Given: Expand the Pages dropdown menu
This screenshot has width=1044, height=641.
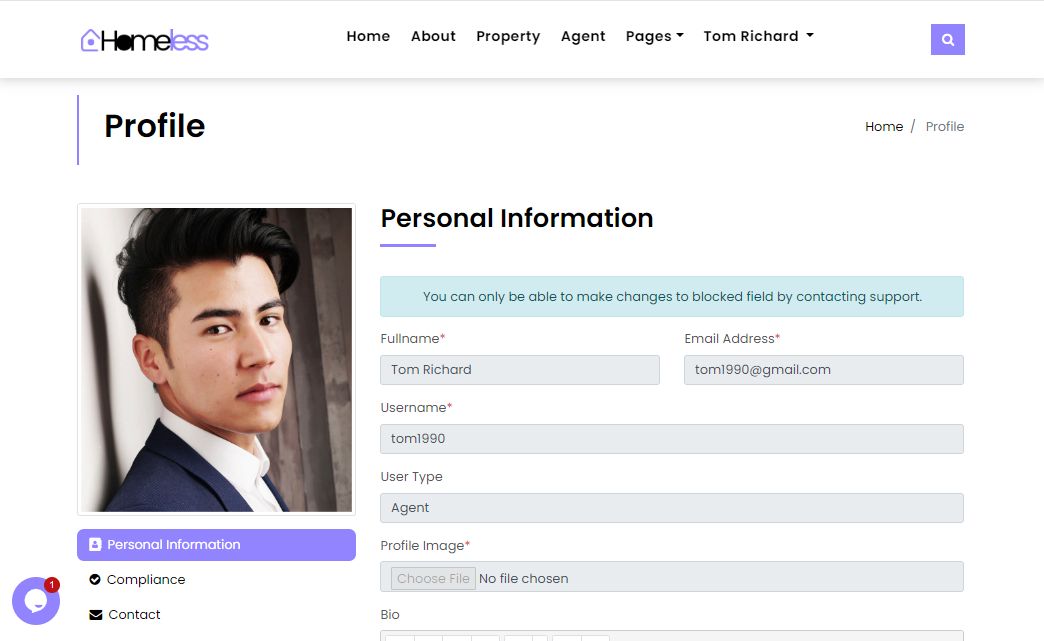Looking at the screenshot, I should [654, 36].
